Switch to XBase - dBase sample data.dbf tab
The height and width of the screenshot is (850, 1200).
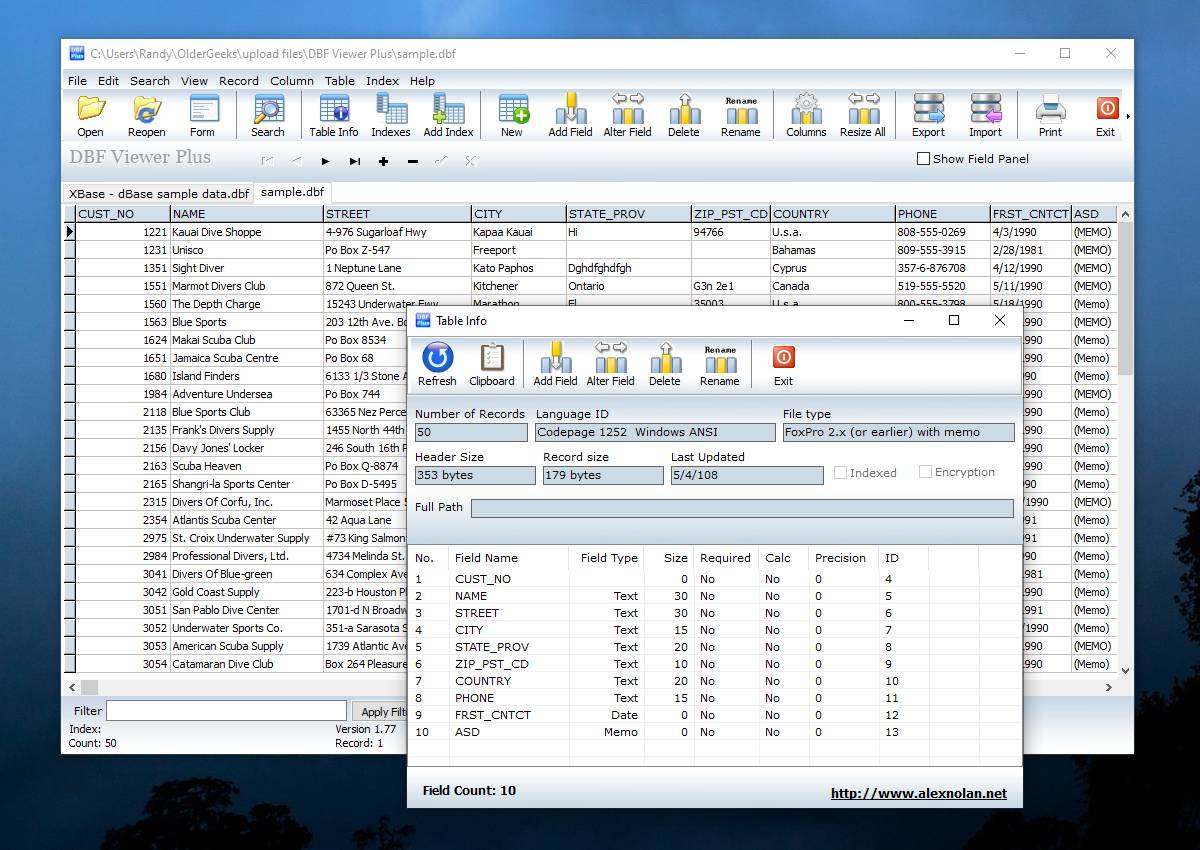pos(158,193)
